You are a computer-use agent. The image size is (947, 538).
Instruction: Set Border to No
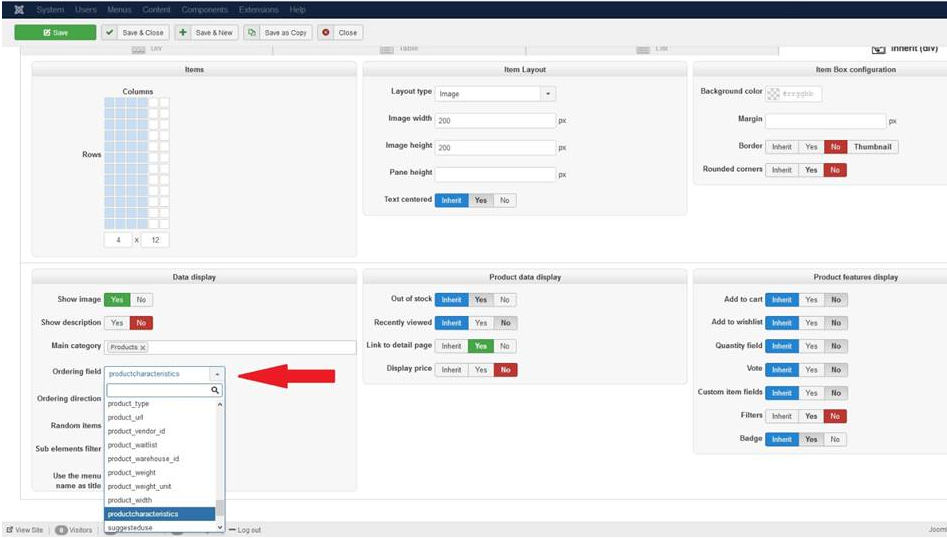click(x=835, y=147)
